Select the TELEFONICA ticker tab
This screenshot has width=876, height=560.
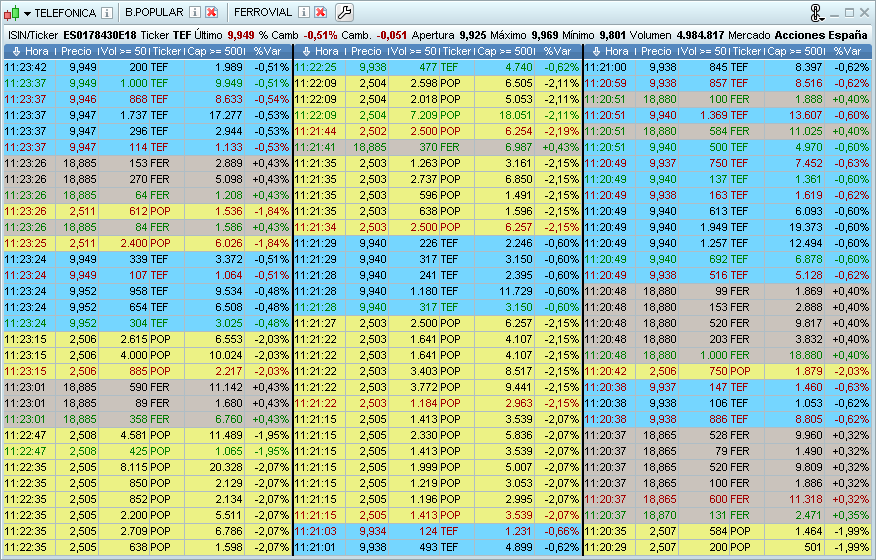65,13
